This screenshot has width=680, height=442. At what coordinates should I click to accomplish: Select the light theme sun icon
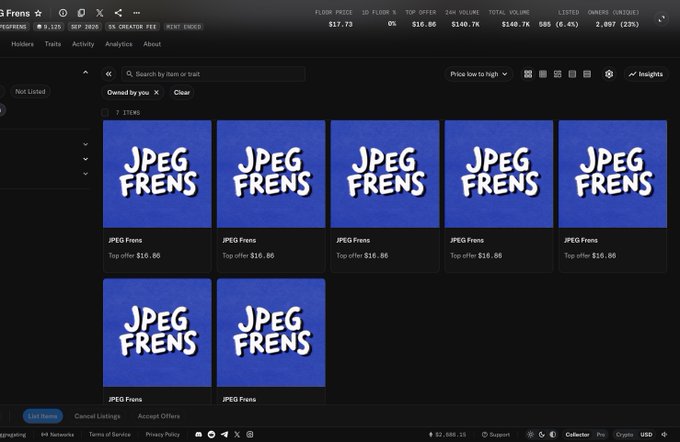530,434
